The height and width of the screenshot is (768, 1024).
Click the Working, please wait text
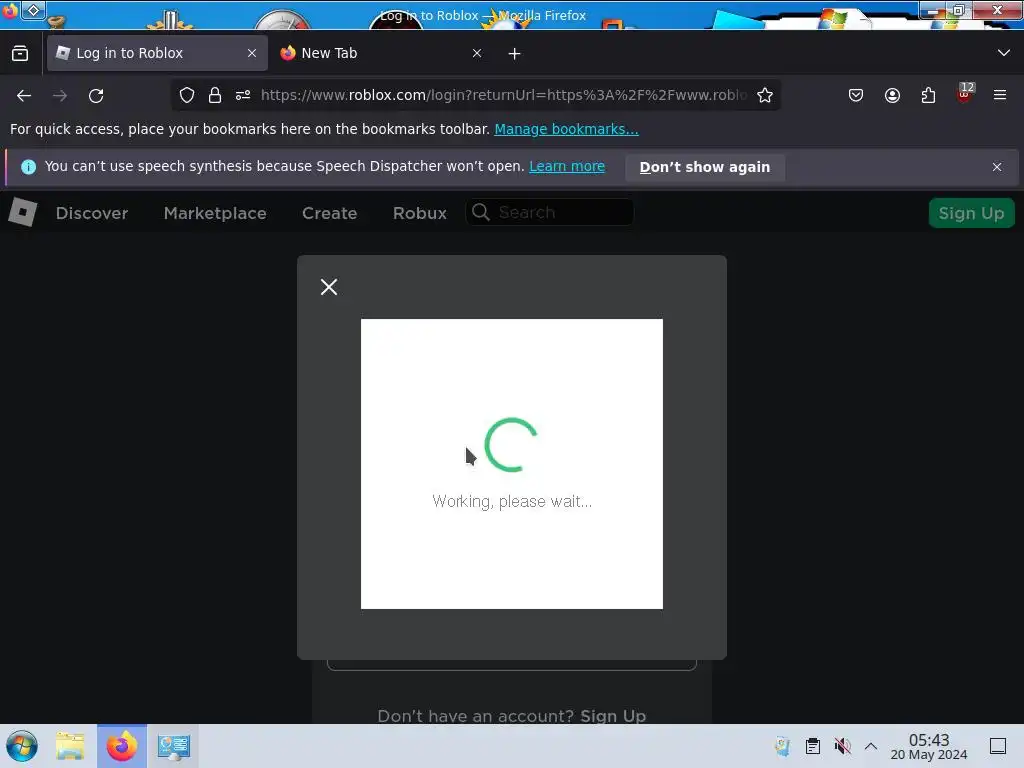pos(512,502)
